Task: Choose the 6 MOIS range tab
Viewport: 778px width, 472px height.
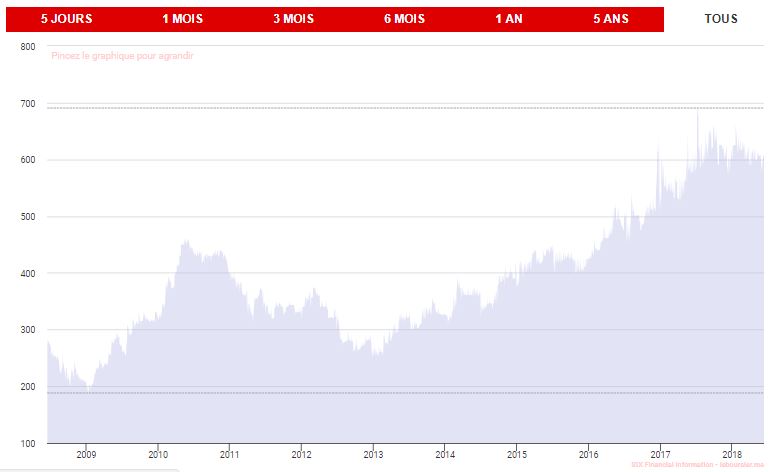Action: click(403, 19)
